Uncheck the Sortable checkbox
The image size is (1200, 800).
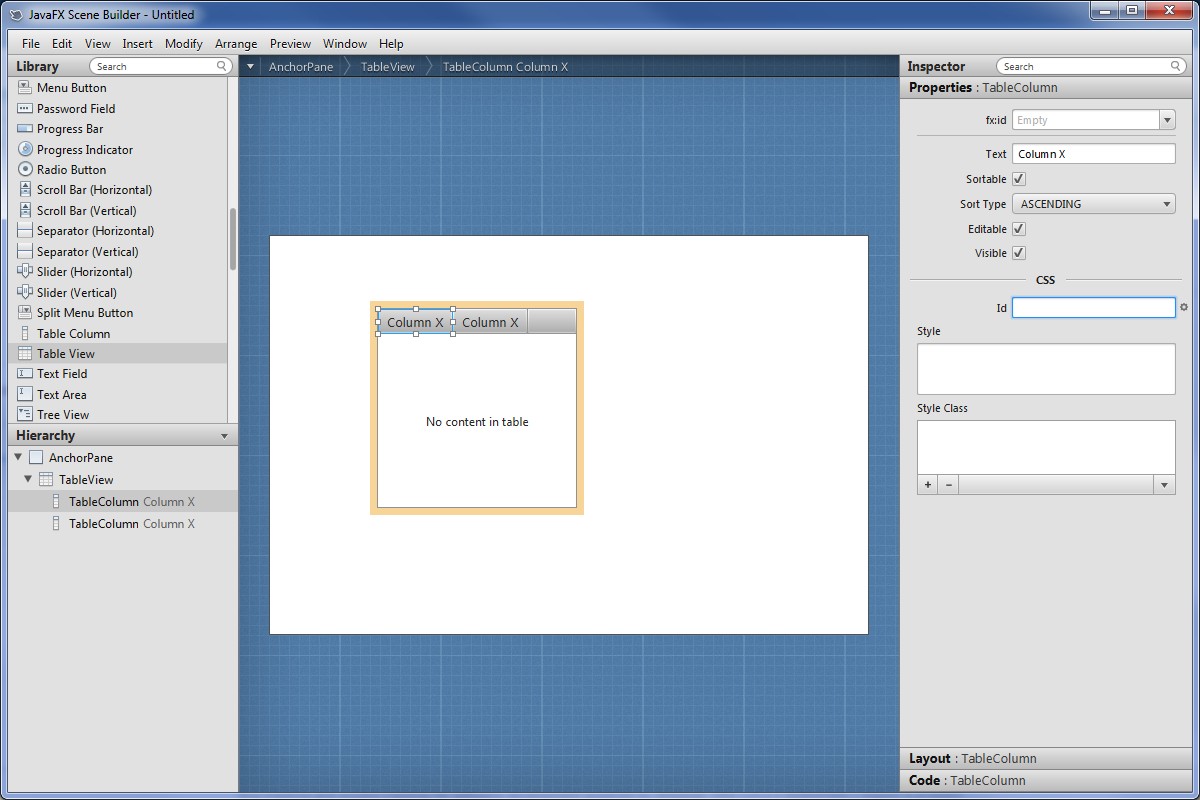(x=1019, y=179)
